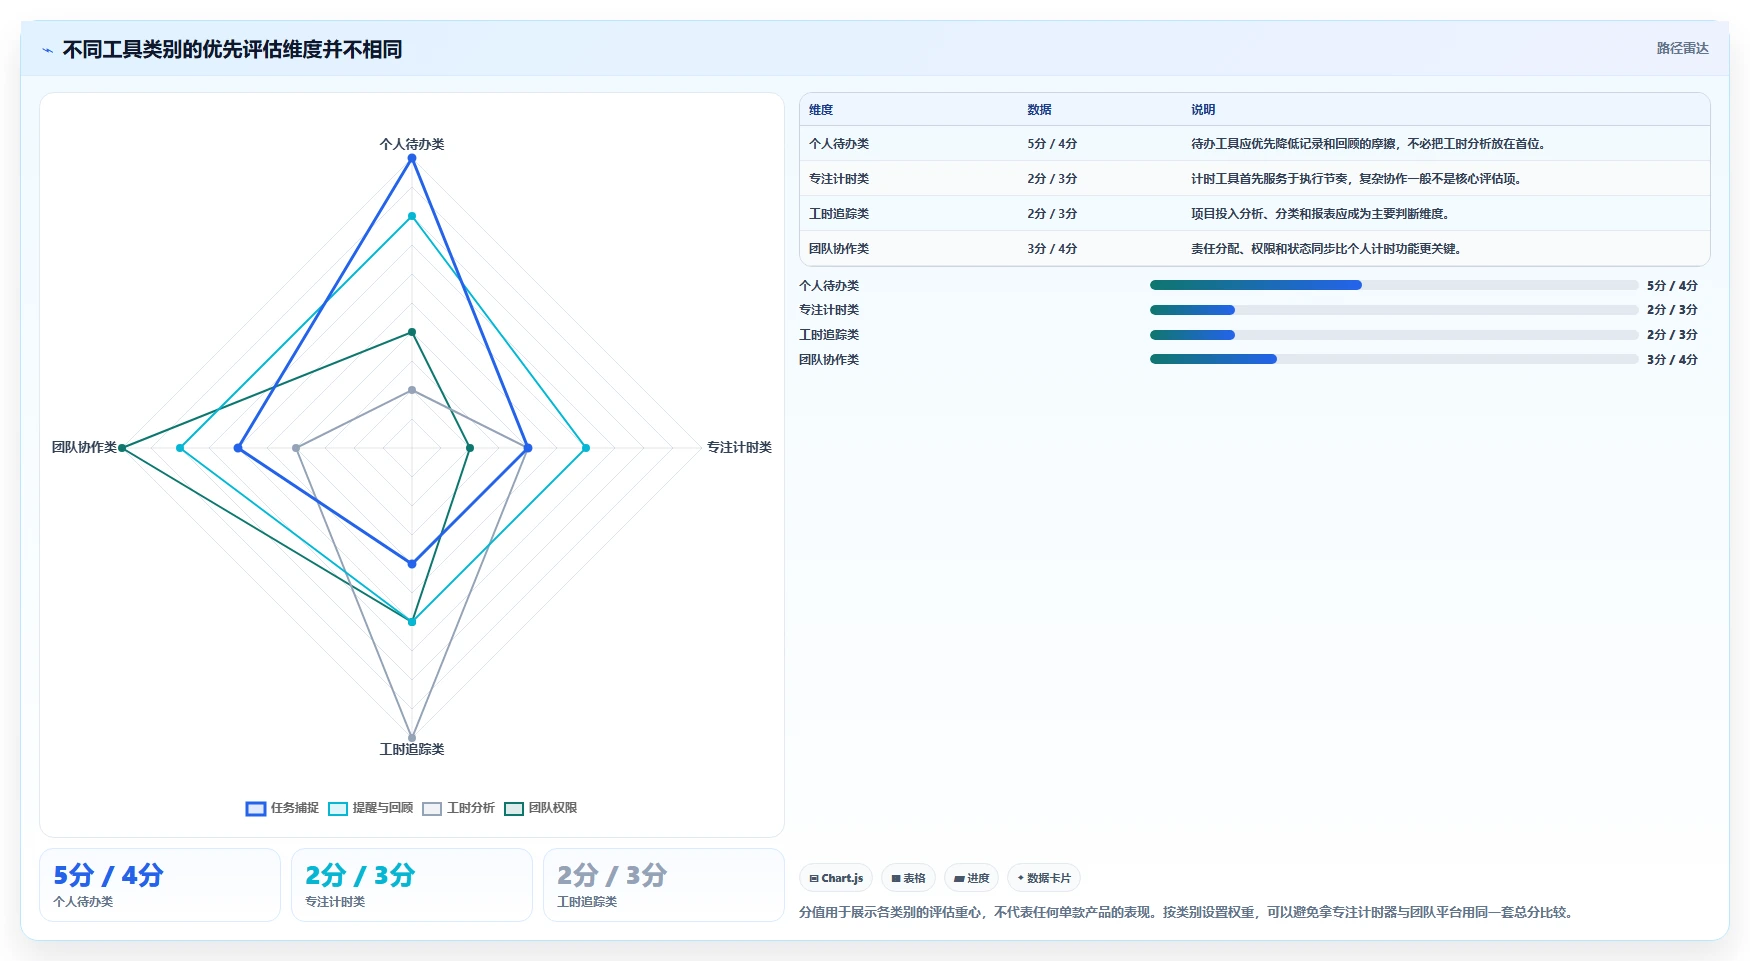1750x961 pixels.
Task: Click the description starting 责任分配、权限
Action: tap(1328, 249)
